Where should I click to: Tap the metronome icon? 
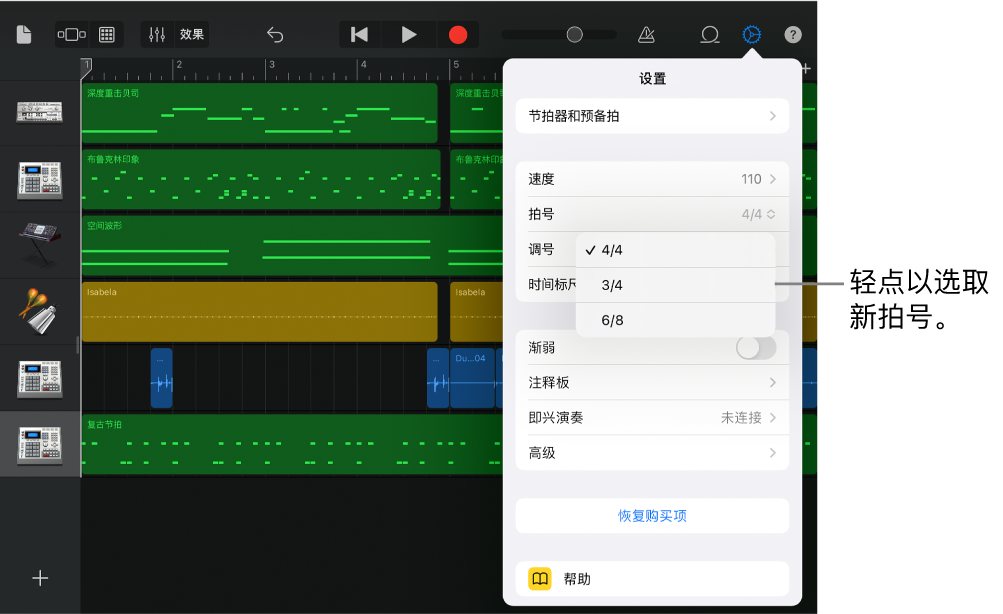click(645, 33)
